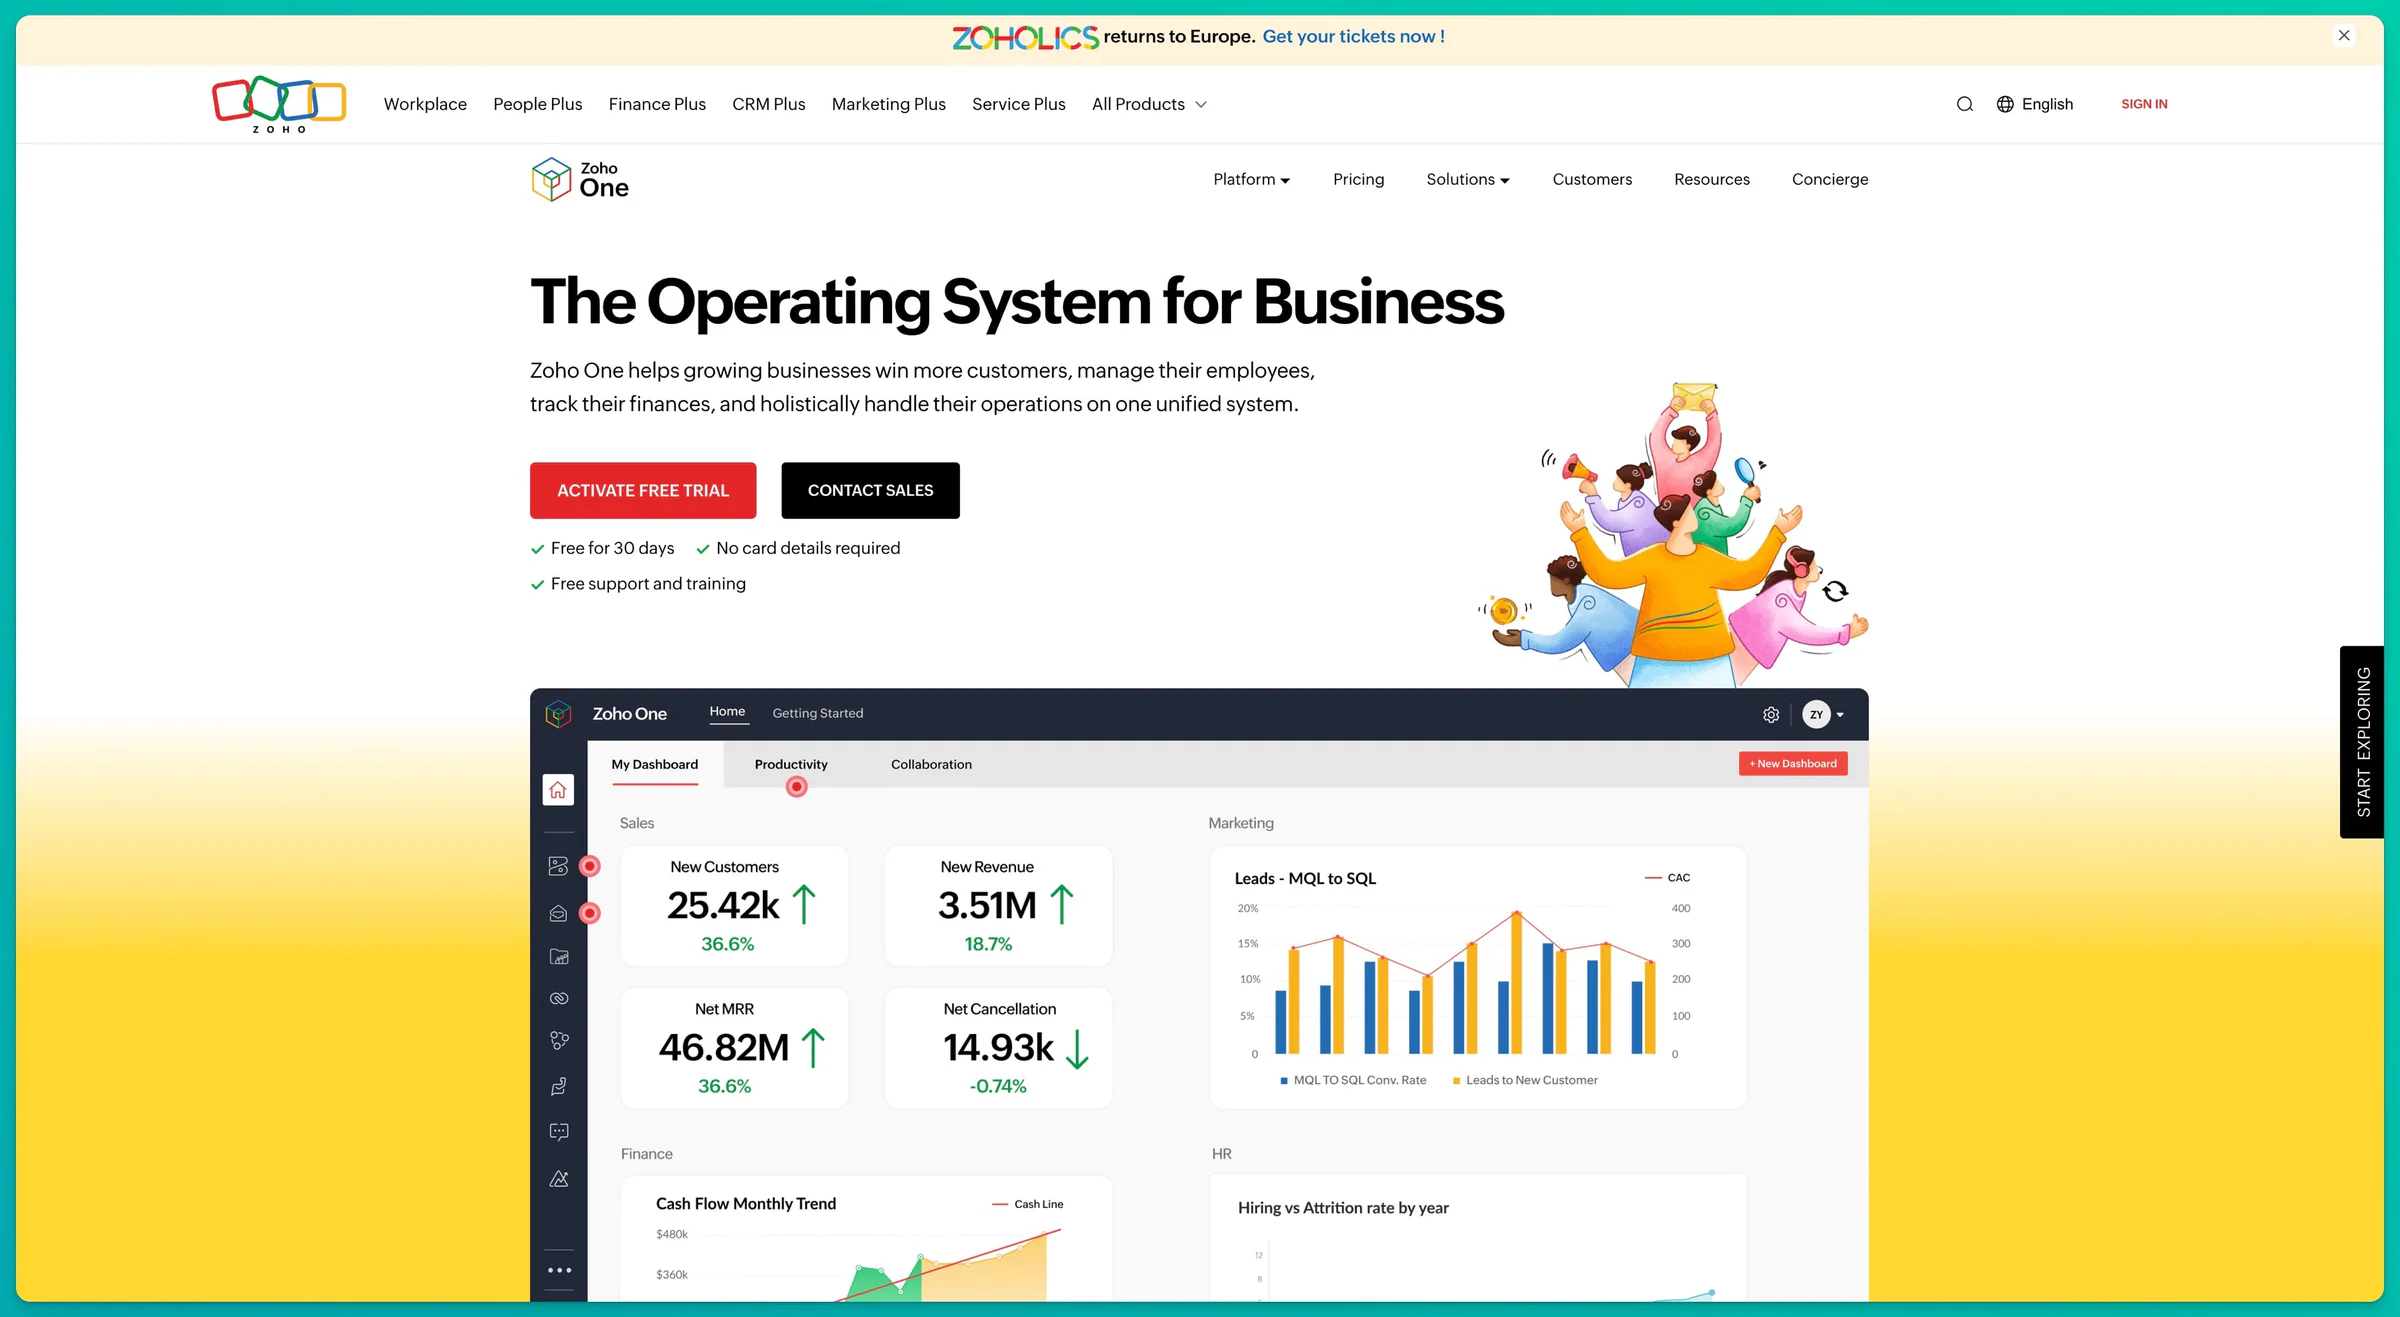Click CONTACT SALES button
The height and width of the screenshot is (1317, 2400).
pos(870,490)
